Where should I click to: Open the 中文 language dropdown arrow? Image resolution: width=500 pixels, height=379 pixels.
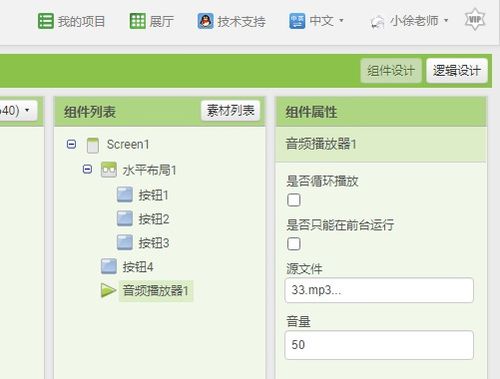click(x=341, y=21)
